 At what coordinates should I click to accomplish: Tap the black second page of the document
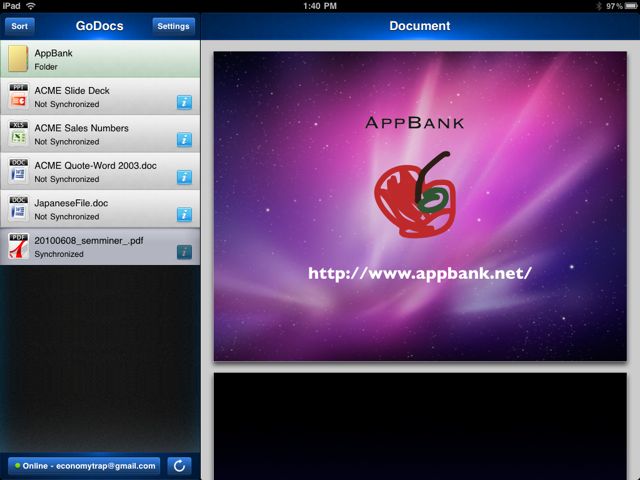420,426
